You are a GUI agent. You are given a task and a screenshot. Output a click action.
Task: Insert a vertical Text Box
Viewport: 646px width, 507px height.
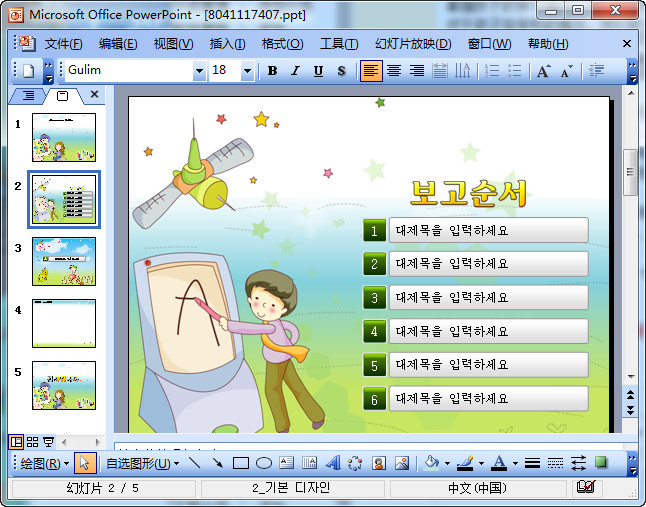coord(309,463)
